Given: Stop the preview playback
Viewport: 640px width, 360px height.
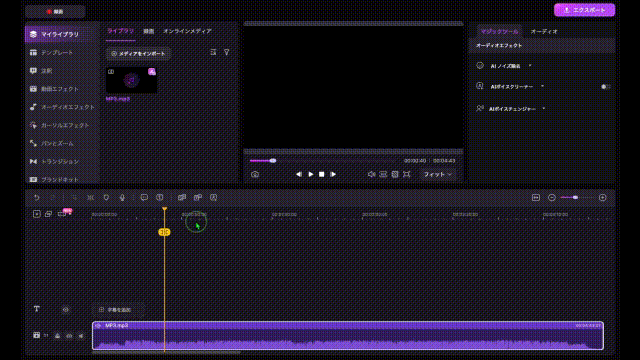Looking at the screenshot, I should (x=322, y=174).
